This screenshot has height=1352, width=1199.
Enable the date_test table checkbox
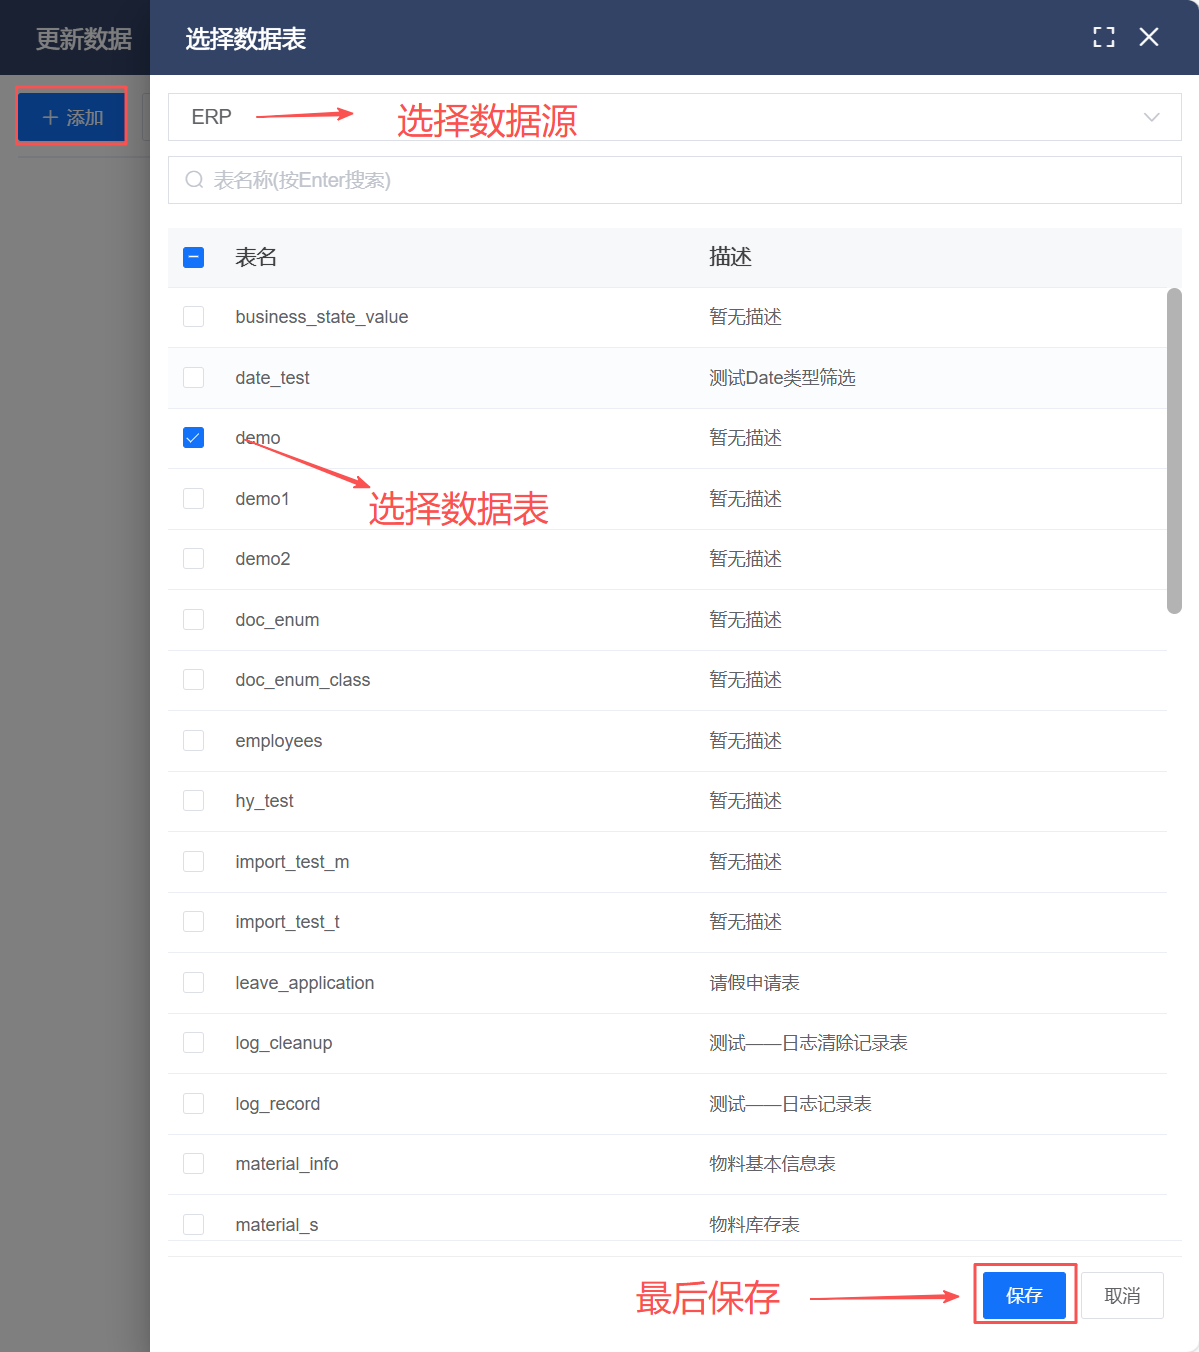[194, 377]
